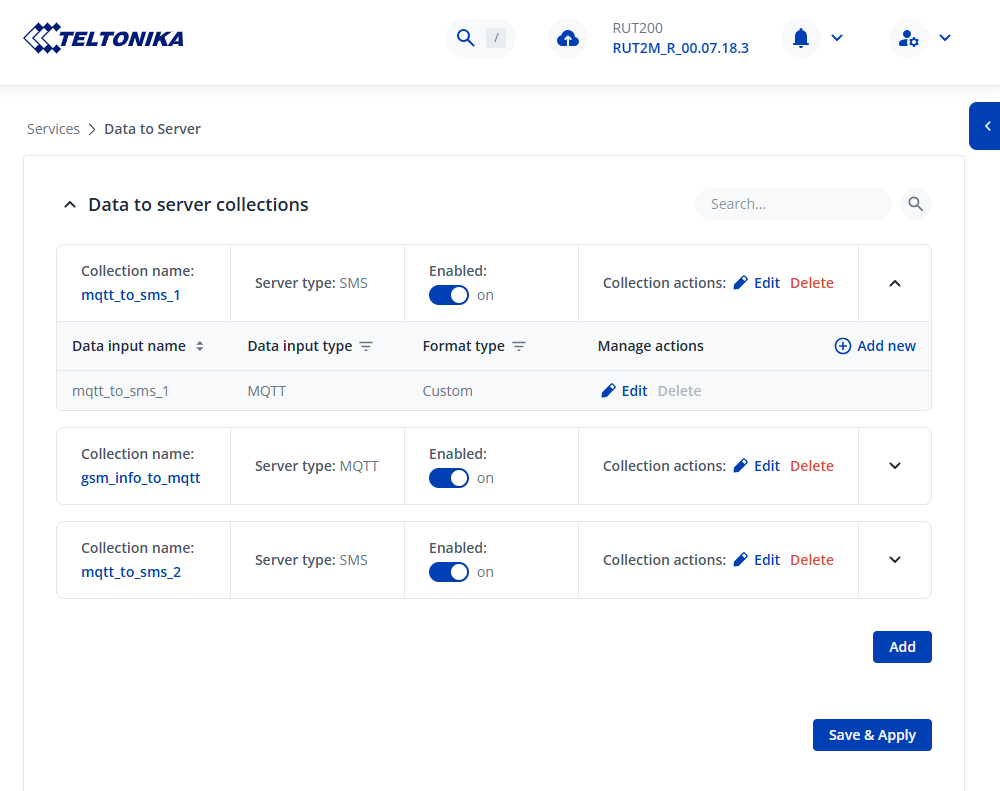Sort by Data input name arrows
This screenshot has height=791, width=1000.
tap(199, 346)
